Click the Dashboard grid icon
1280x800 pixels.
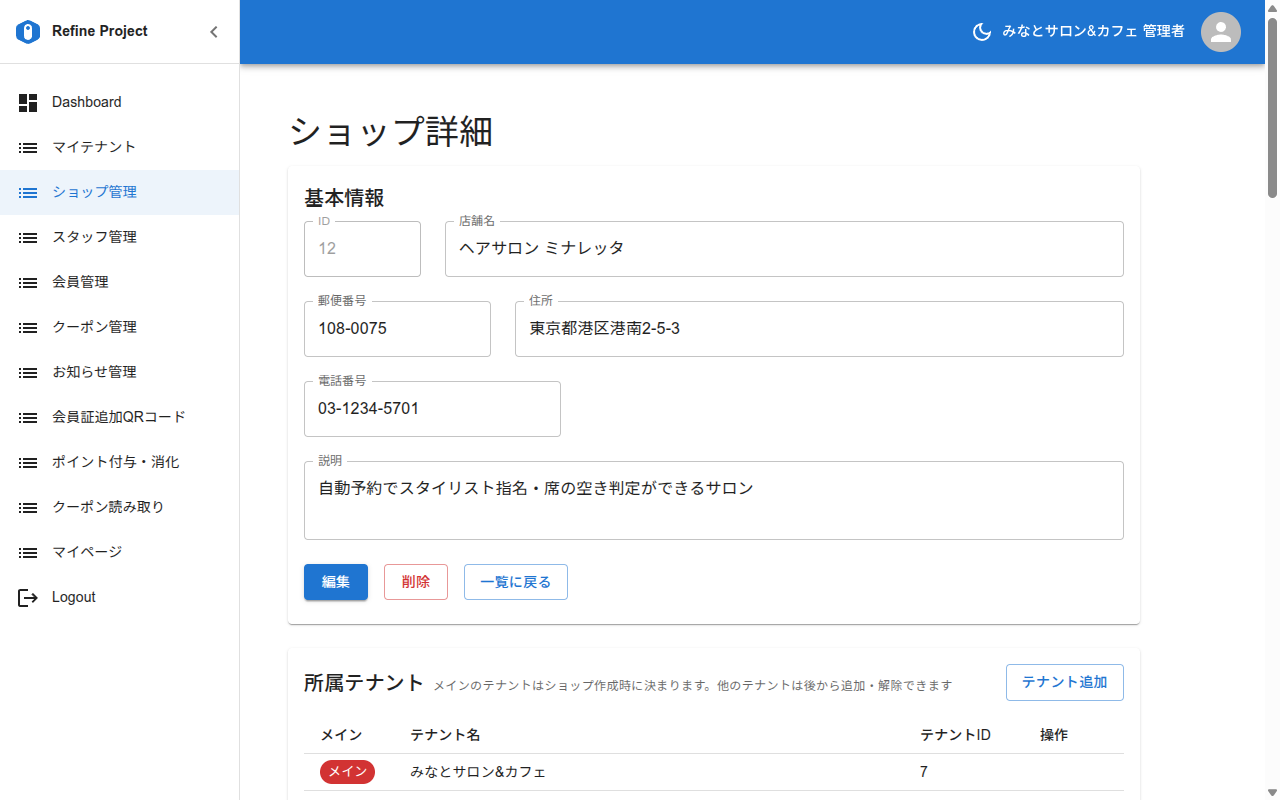[x=28, y=102]
